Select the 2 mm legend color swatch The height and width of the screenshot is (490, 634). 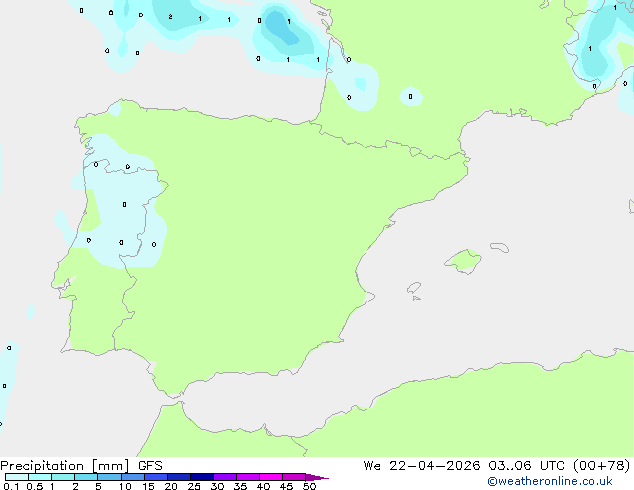(x=86, y=477)
